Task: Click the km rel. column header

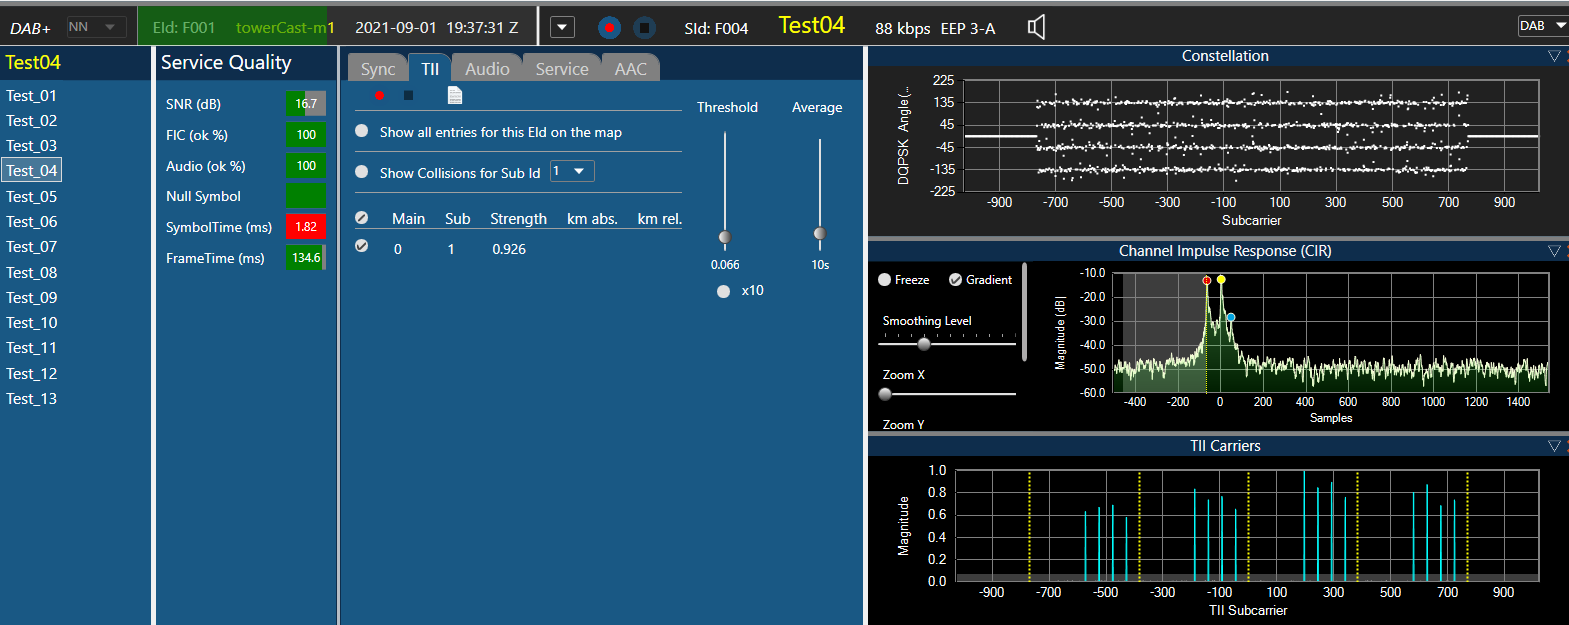Action: click(x=659, y=219)
